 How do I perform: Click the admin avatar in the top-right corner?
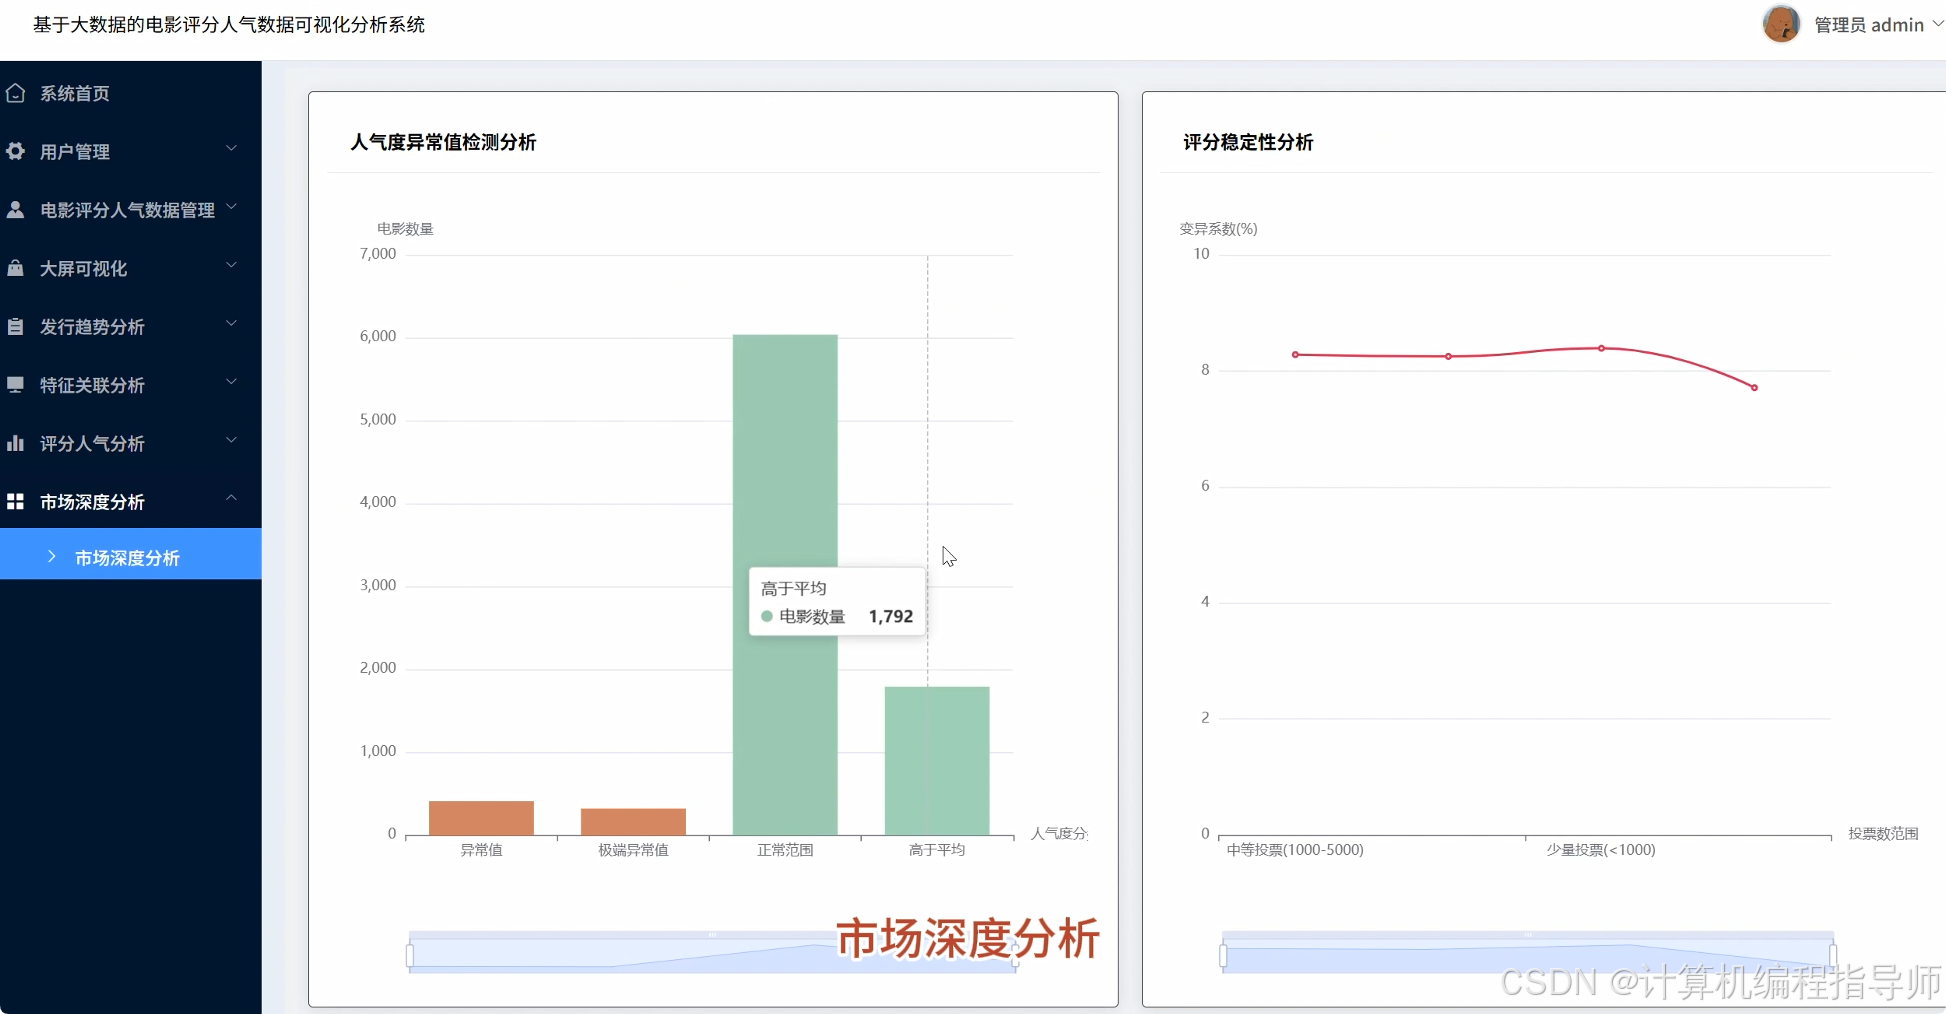1780,24
